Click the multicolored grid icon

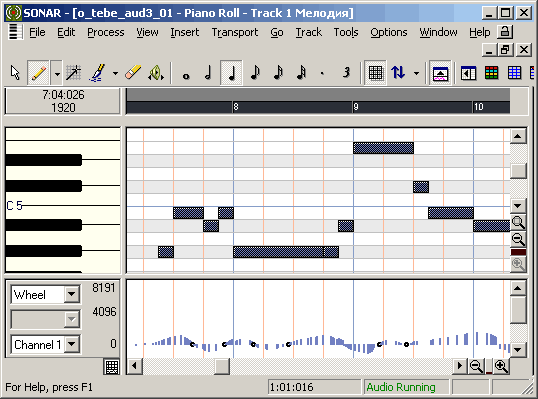pos(491,73)
